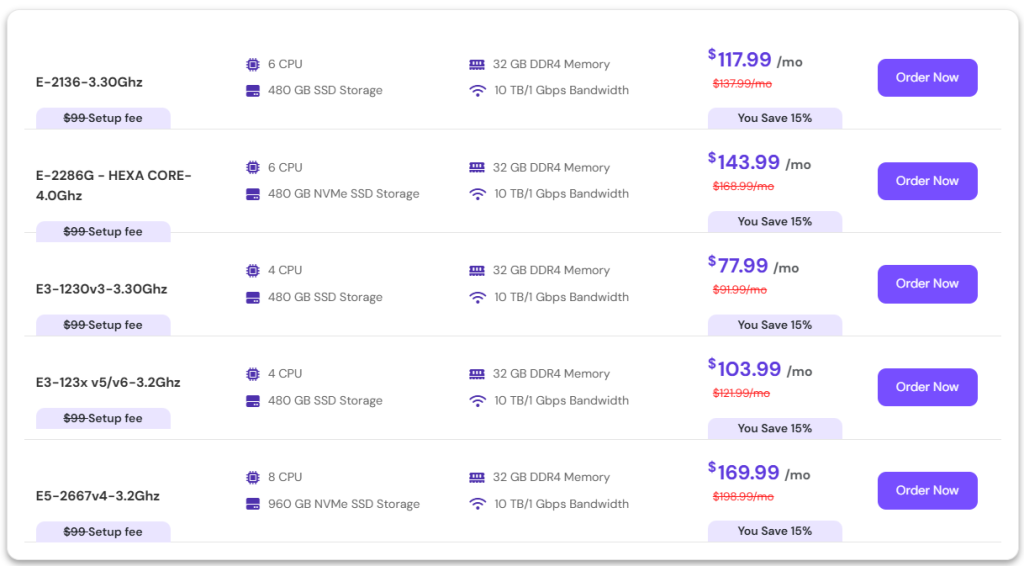The height and width of the screenshot is (566, 1024).
Task: Click bandwidth wifi icon in E5-2667v4 row
Action: [477, 504]
